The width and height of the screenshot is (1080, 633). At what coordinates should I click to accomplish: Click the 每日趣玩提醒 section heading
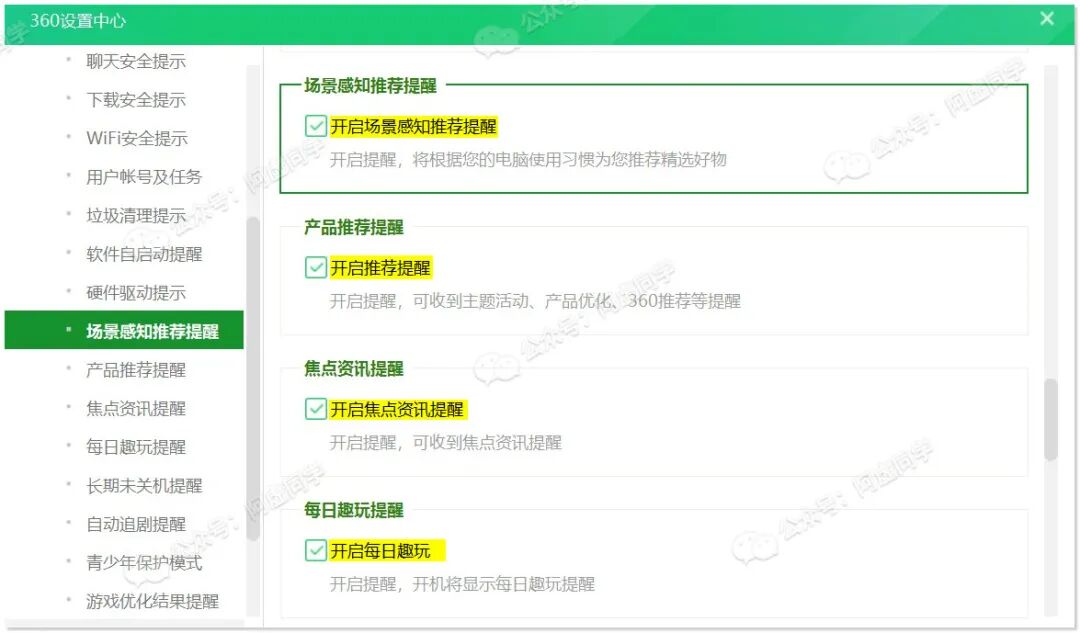click(354, 510)
